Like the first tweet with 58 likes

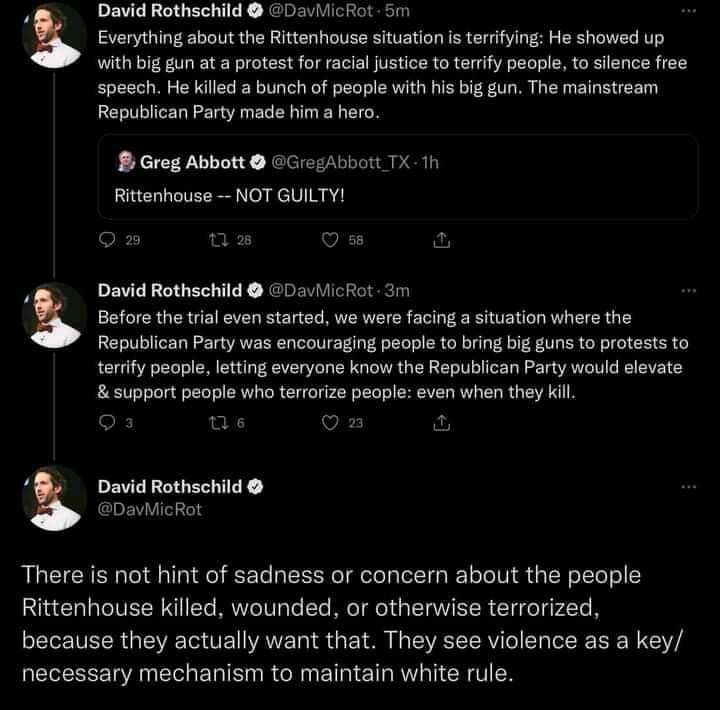coord(331,240)
